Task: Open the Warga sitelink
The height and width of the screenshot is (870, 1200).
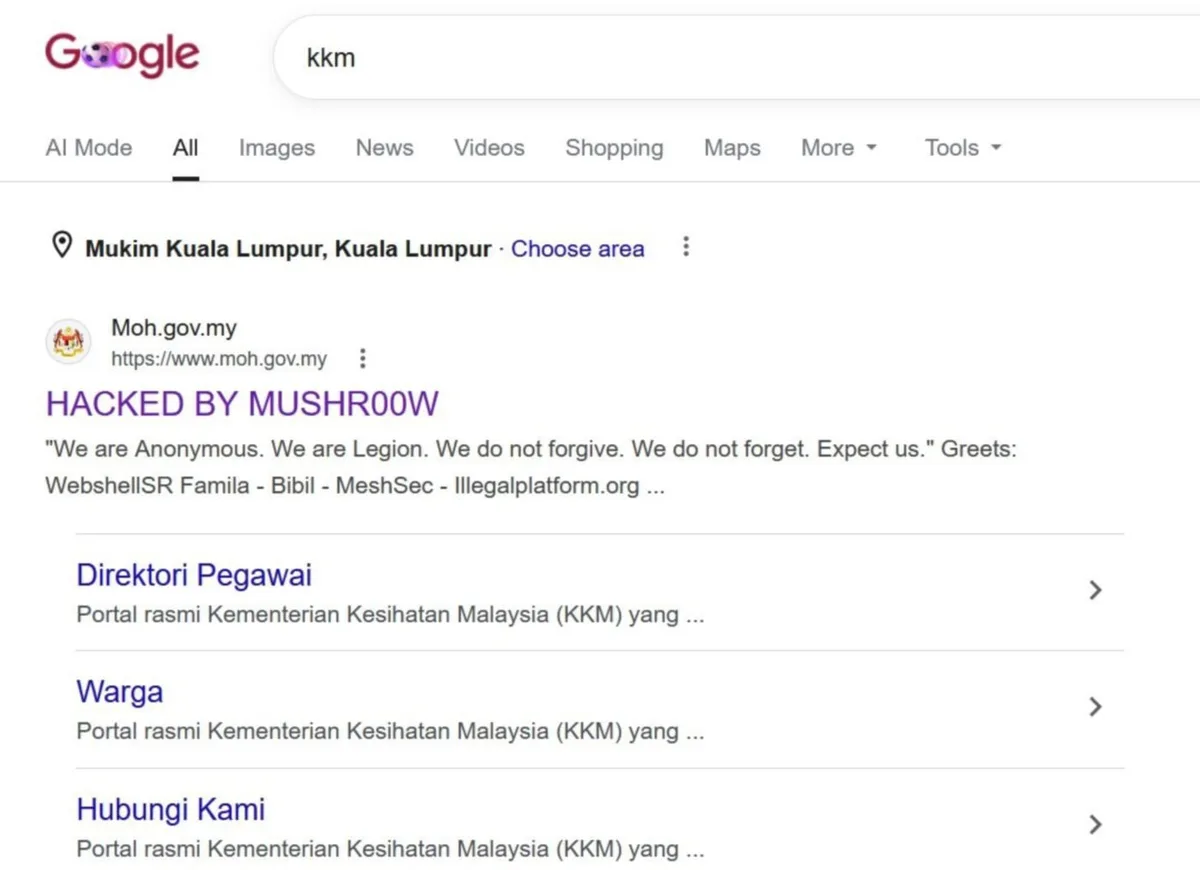Action: (119, 692)
